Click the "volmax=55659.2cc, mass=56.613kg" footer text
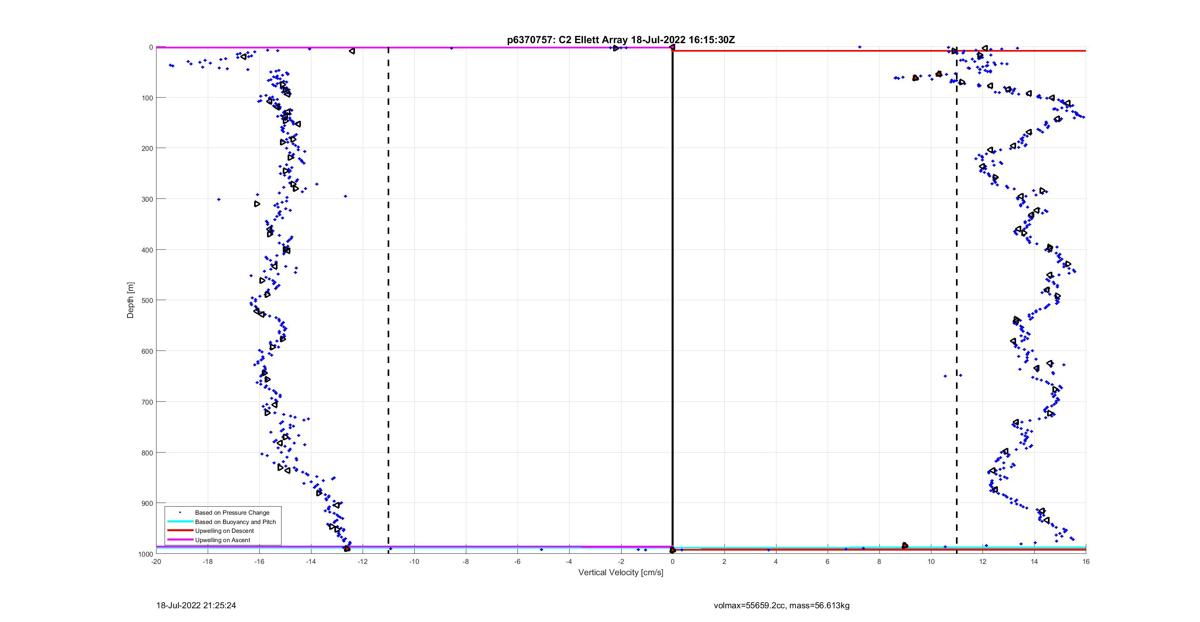Image resolution: width=1200 pixels, height=622 pixels. point(782,605)
